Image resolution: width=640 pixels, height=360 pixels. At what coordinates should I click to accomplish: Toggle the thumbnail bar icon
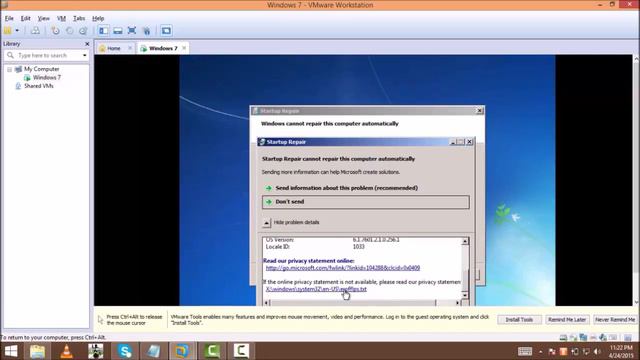(118, 31)
